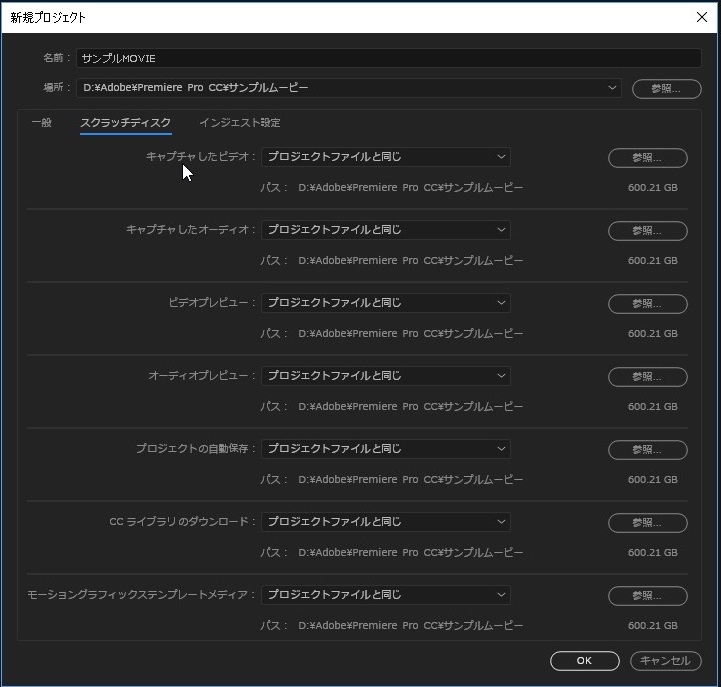Image resolution: width=721 pixels, height=687 pixels.
Task: Open the インジェスト設定 tab
Action: (x=239, y=123)
